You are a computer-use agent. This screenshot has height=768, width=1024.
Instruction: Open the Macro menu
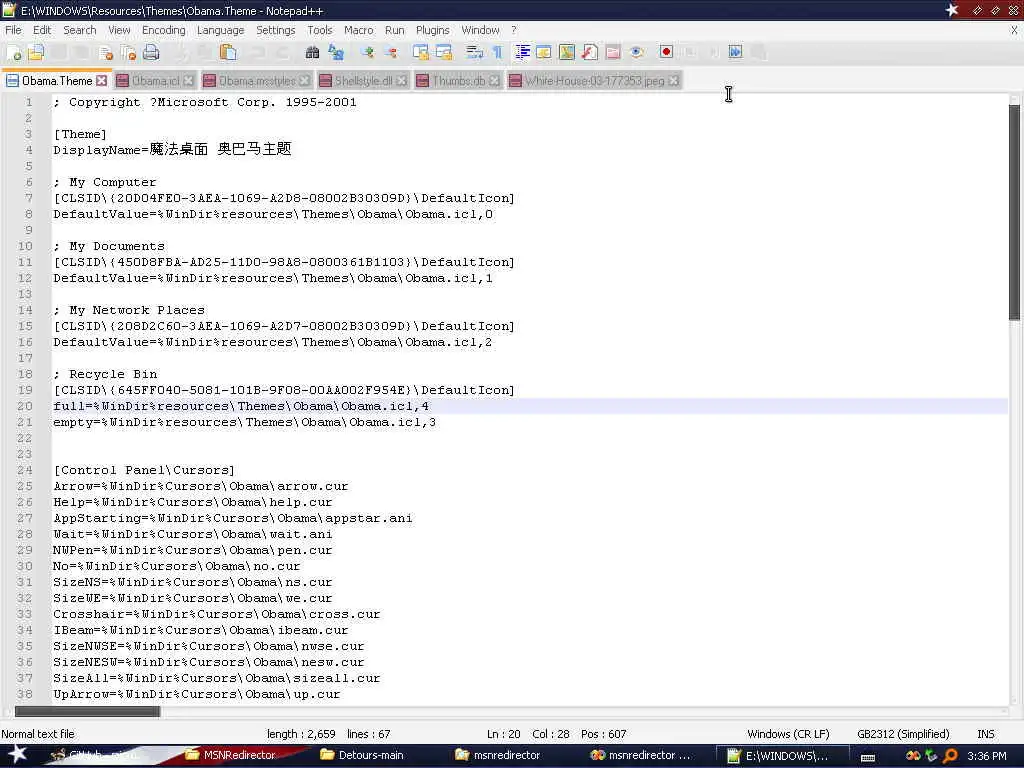click(x=359, y=30)
